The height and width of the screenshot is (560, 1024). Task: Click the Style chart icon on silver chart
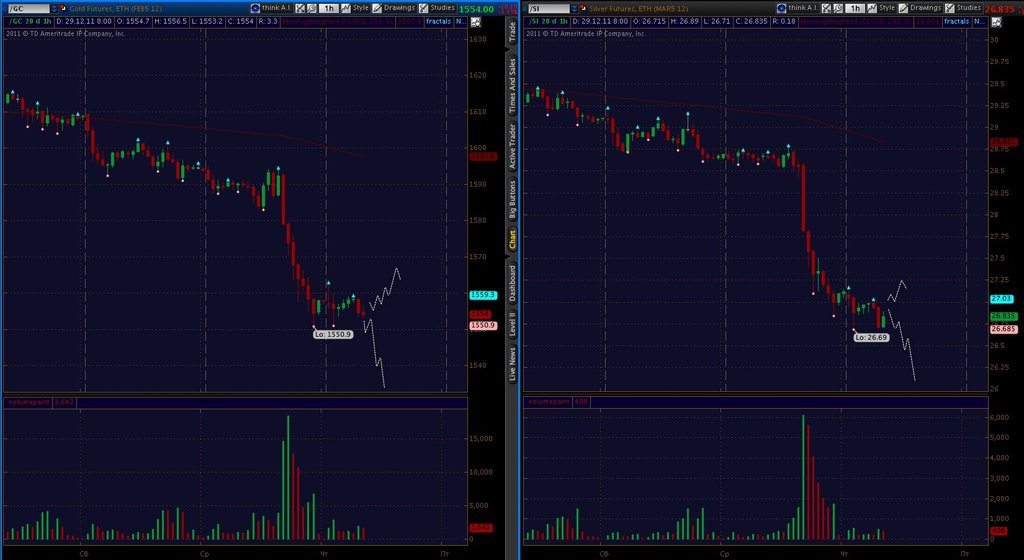click(872, 8)
